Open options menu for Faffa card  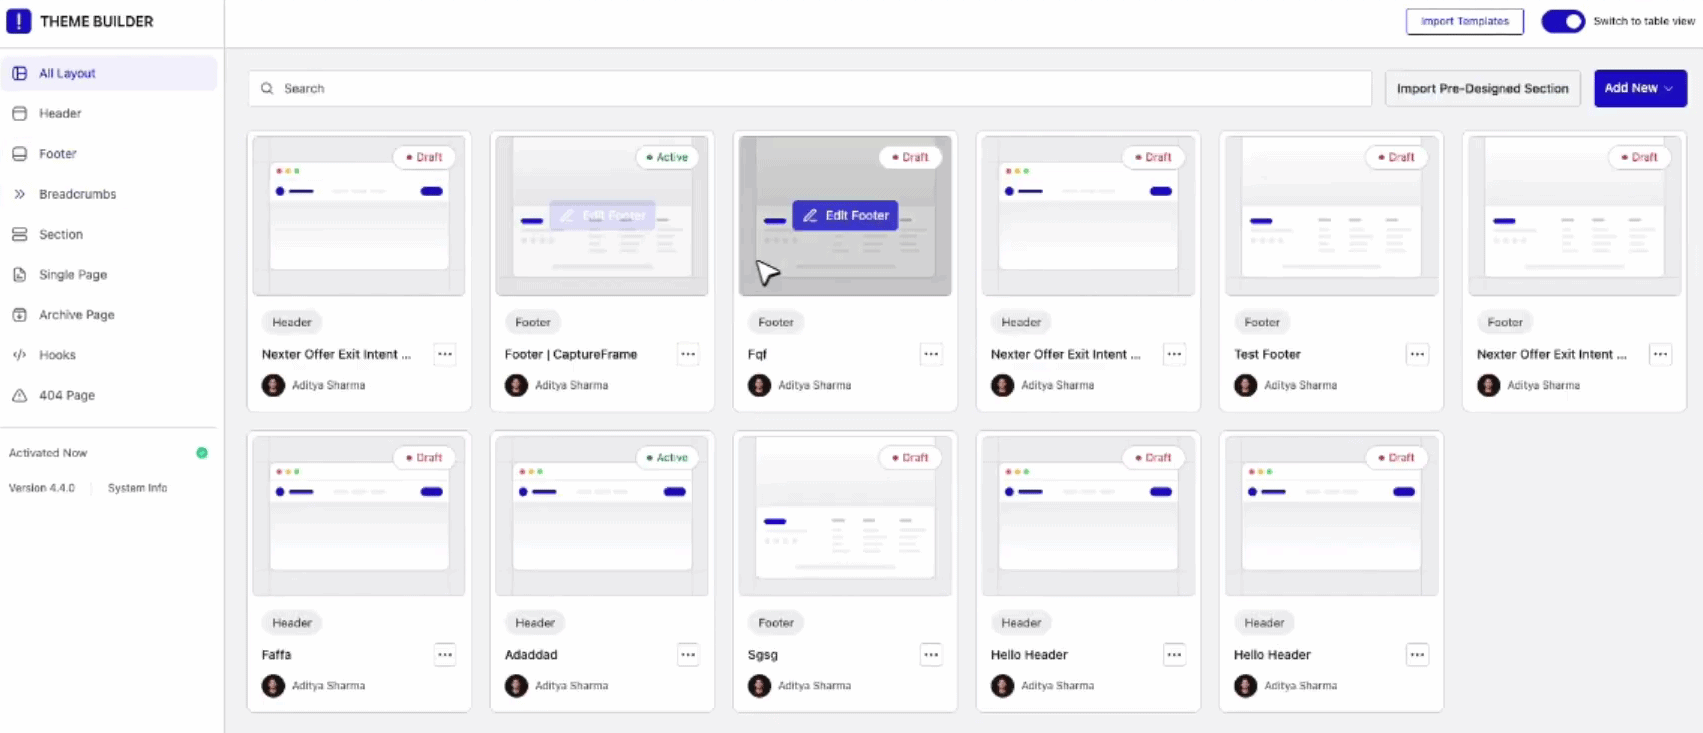coord(445,655)
